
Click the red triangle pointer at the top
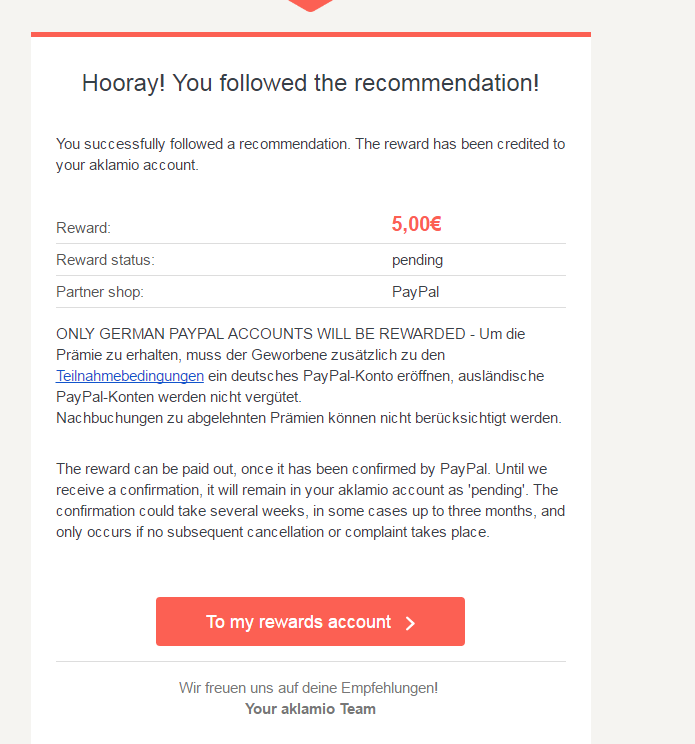311,5
